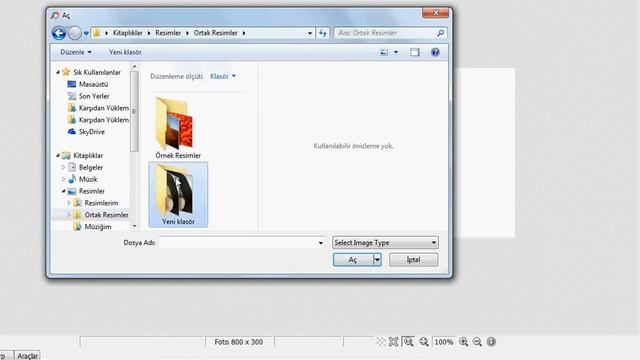Click the info icon in the status bar
640x360 pixels.
(x=491, y=342)
